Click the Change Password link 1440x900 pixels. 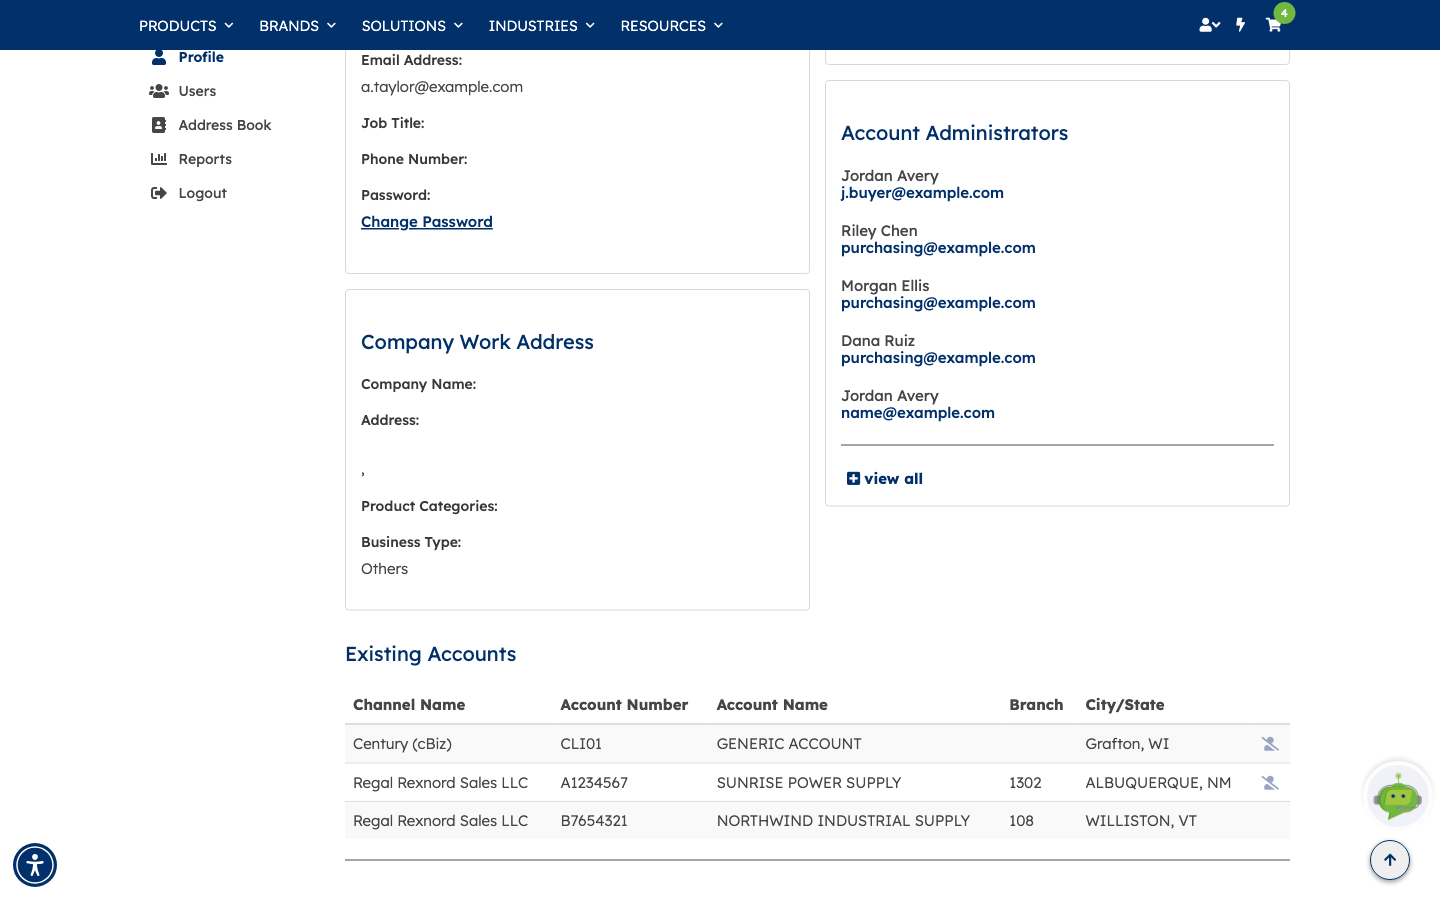coord(427,222)
